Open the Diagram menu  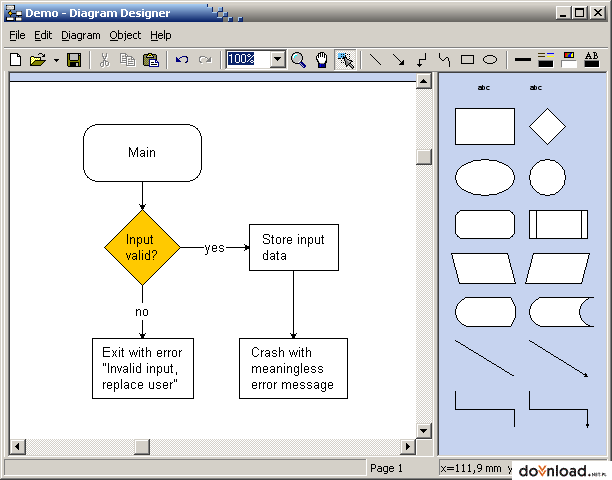point(81,35)
